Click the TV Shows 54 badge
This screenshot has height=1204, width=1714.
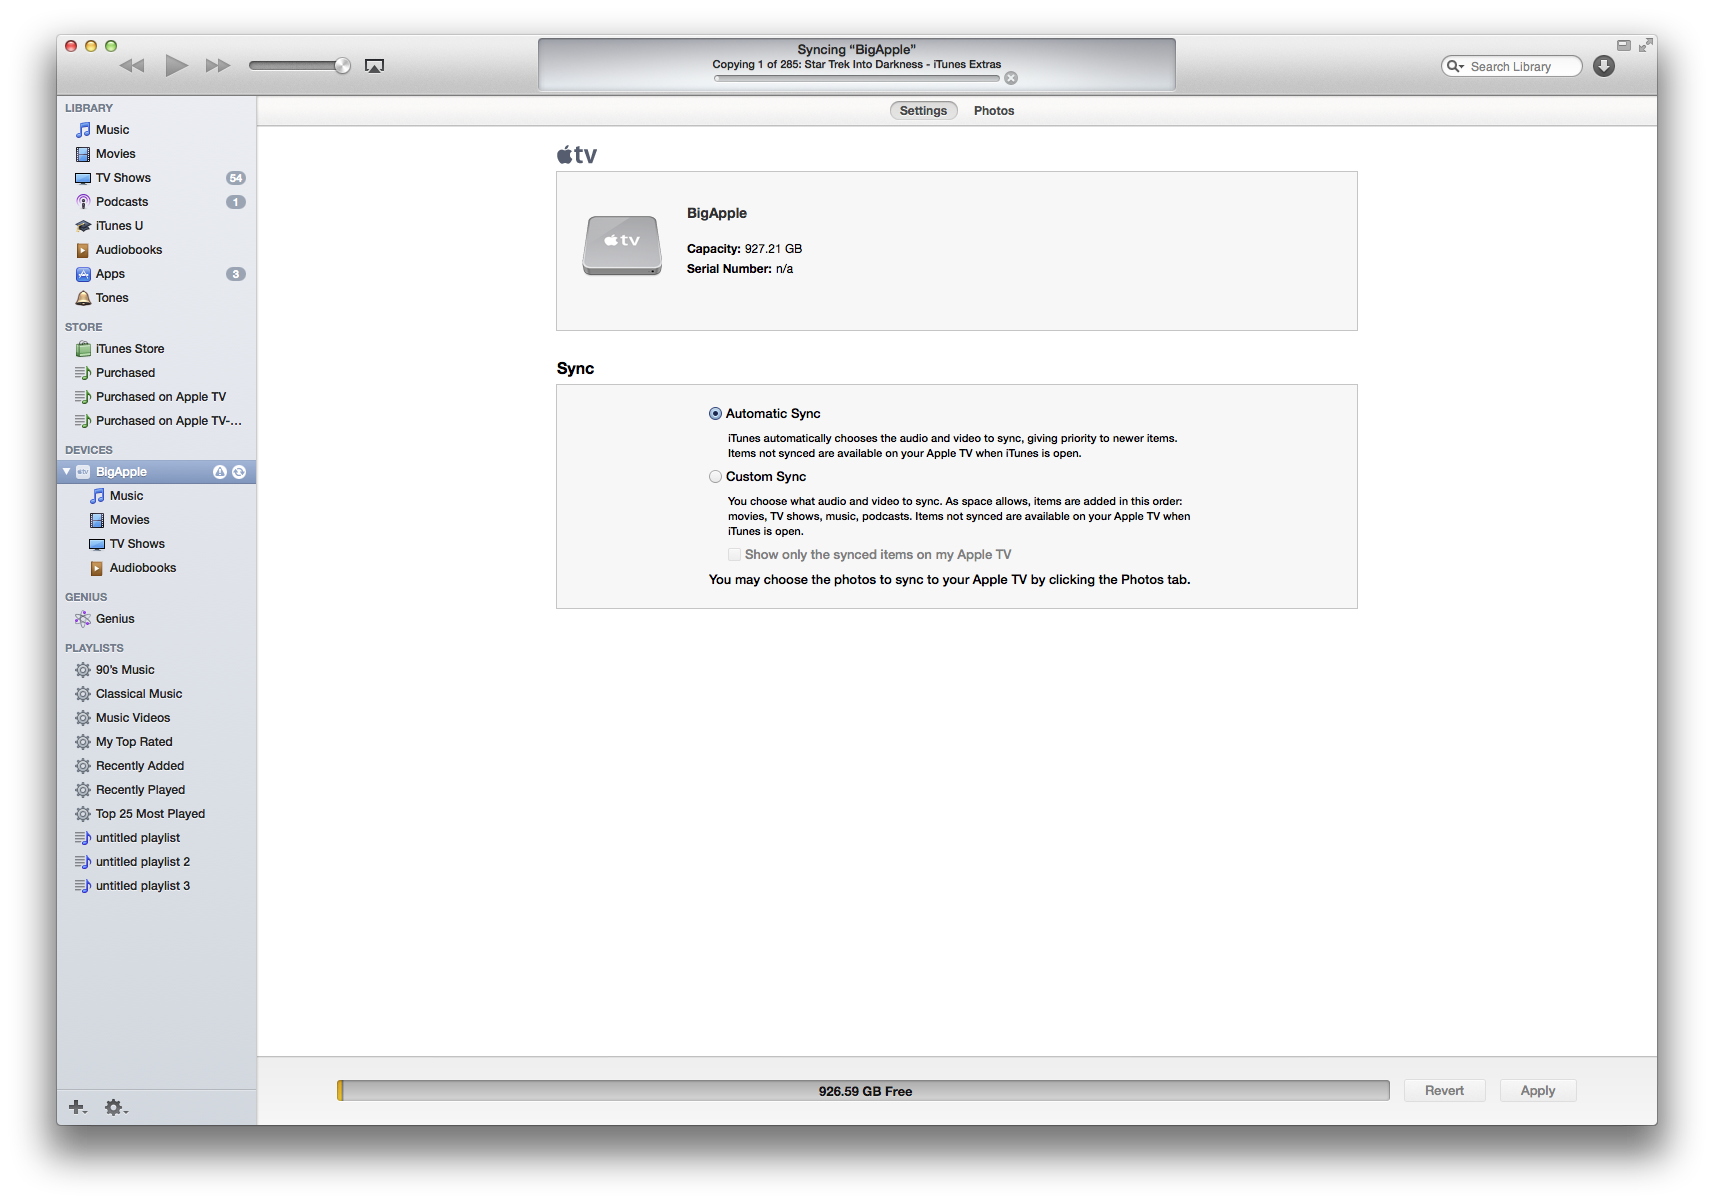pos(236,178)
